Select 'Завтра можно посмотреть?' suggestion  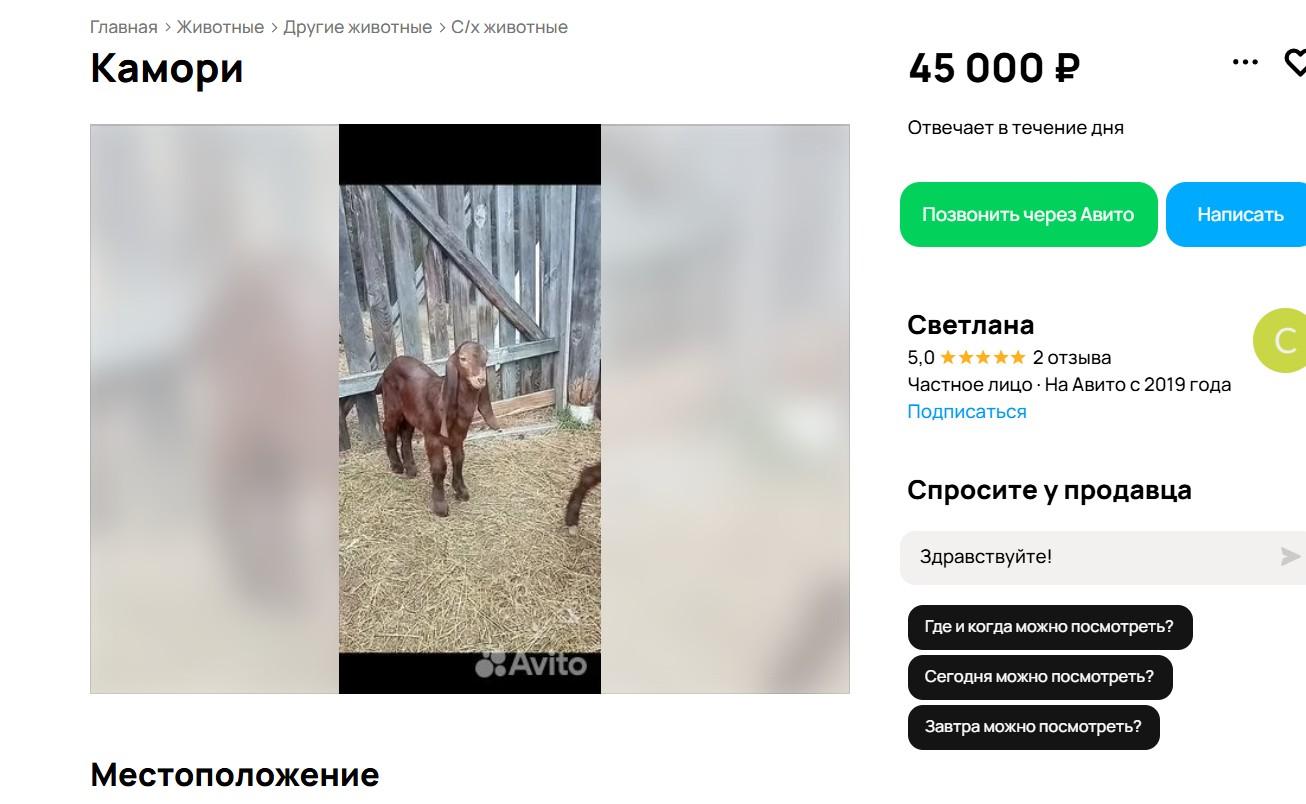click(1033, 727)
